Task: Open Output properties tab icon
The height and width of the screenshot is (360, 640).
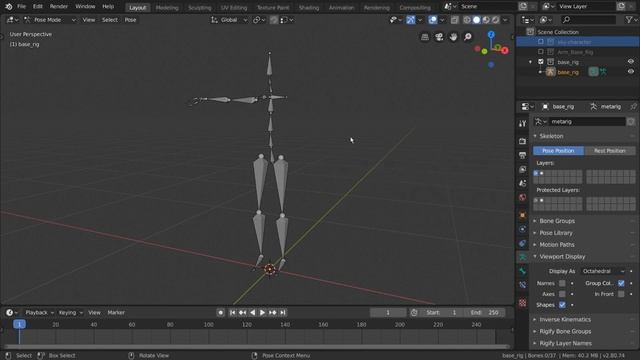Action: coord(522,155)
